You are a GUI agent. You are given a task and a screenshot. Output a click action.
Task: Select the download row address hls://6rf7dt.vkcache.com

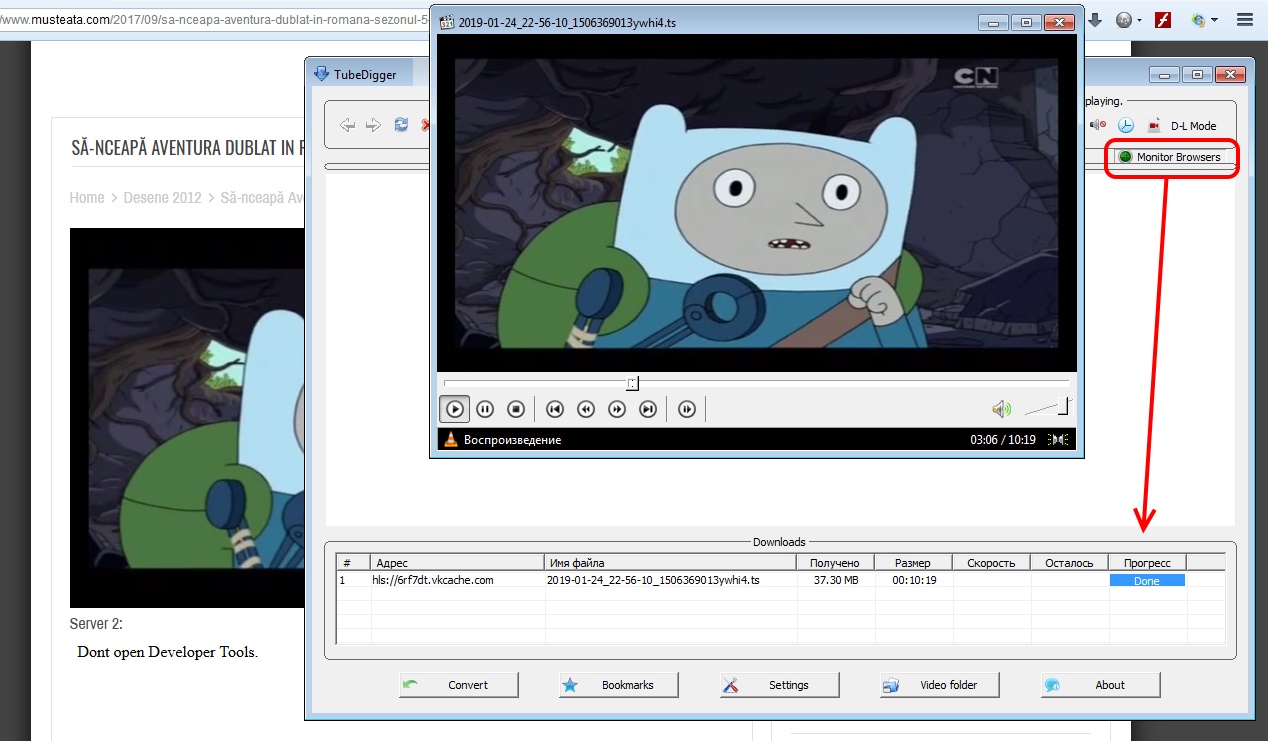point(433,580)
